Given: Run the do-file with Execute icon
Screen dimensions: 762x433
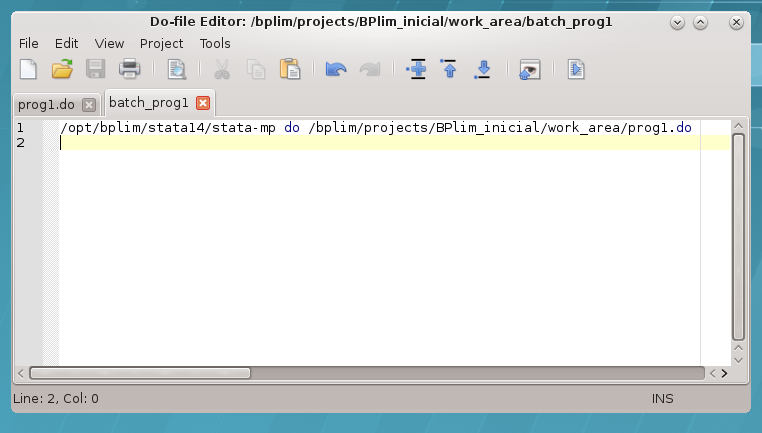Looking at the screenshot, I should (x=576, y=69).
